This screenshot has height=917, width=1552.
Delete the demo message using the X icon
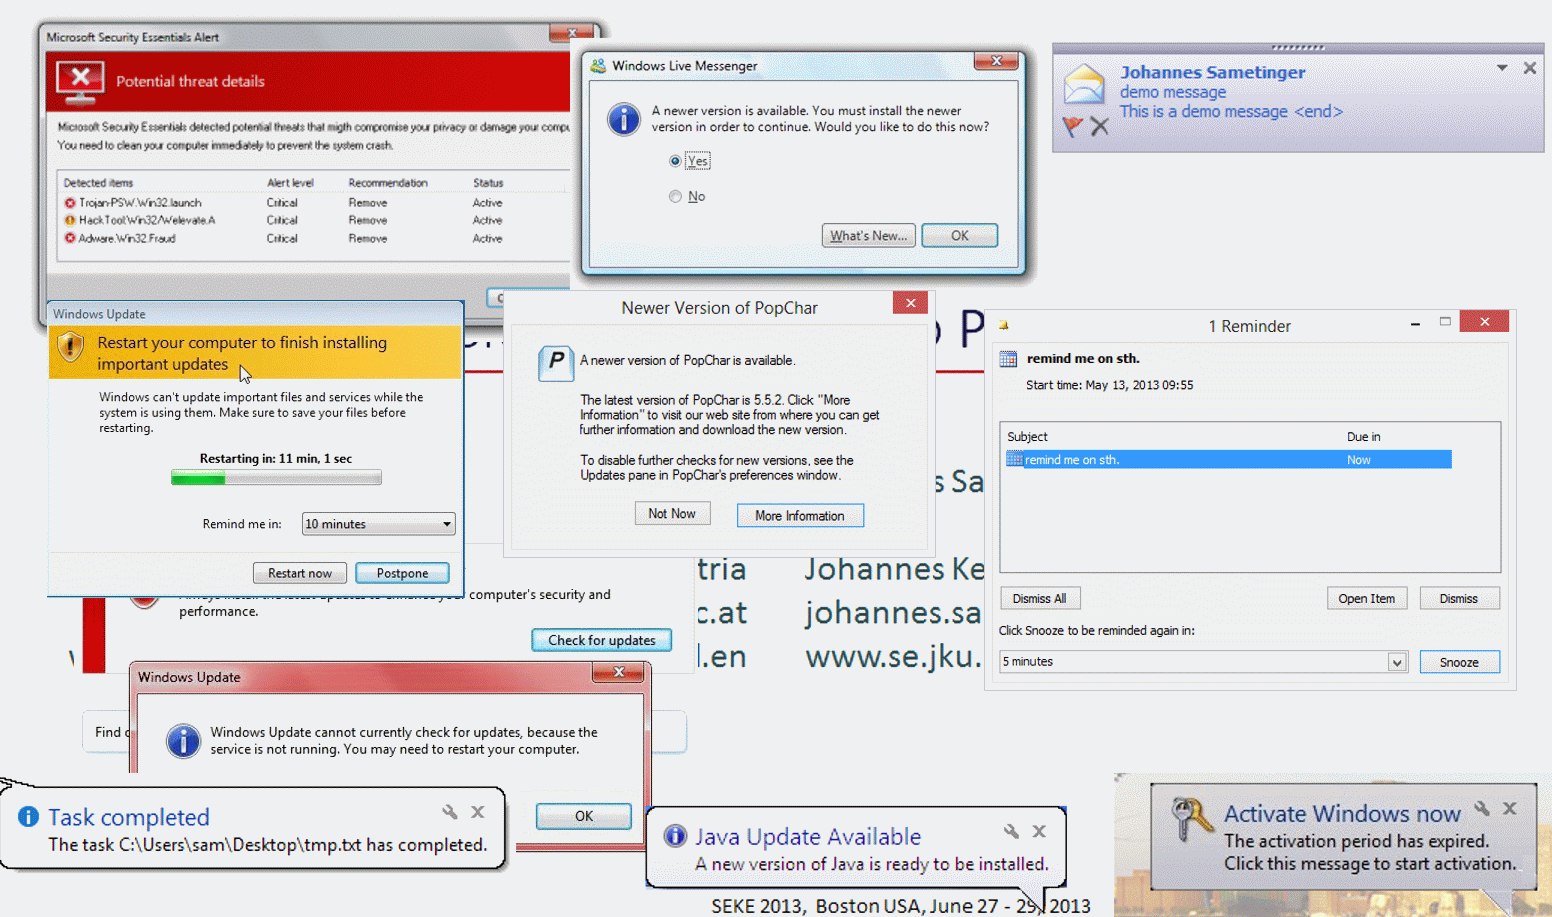coord(1100,127)
